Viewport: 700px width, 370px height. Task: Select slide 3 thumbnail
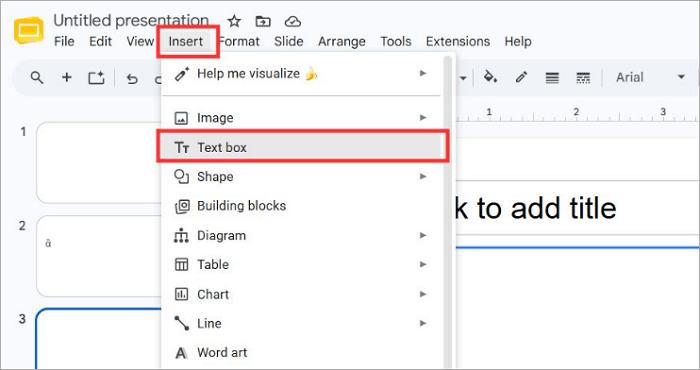pyautogui.click(x=99, y=338)
